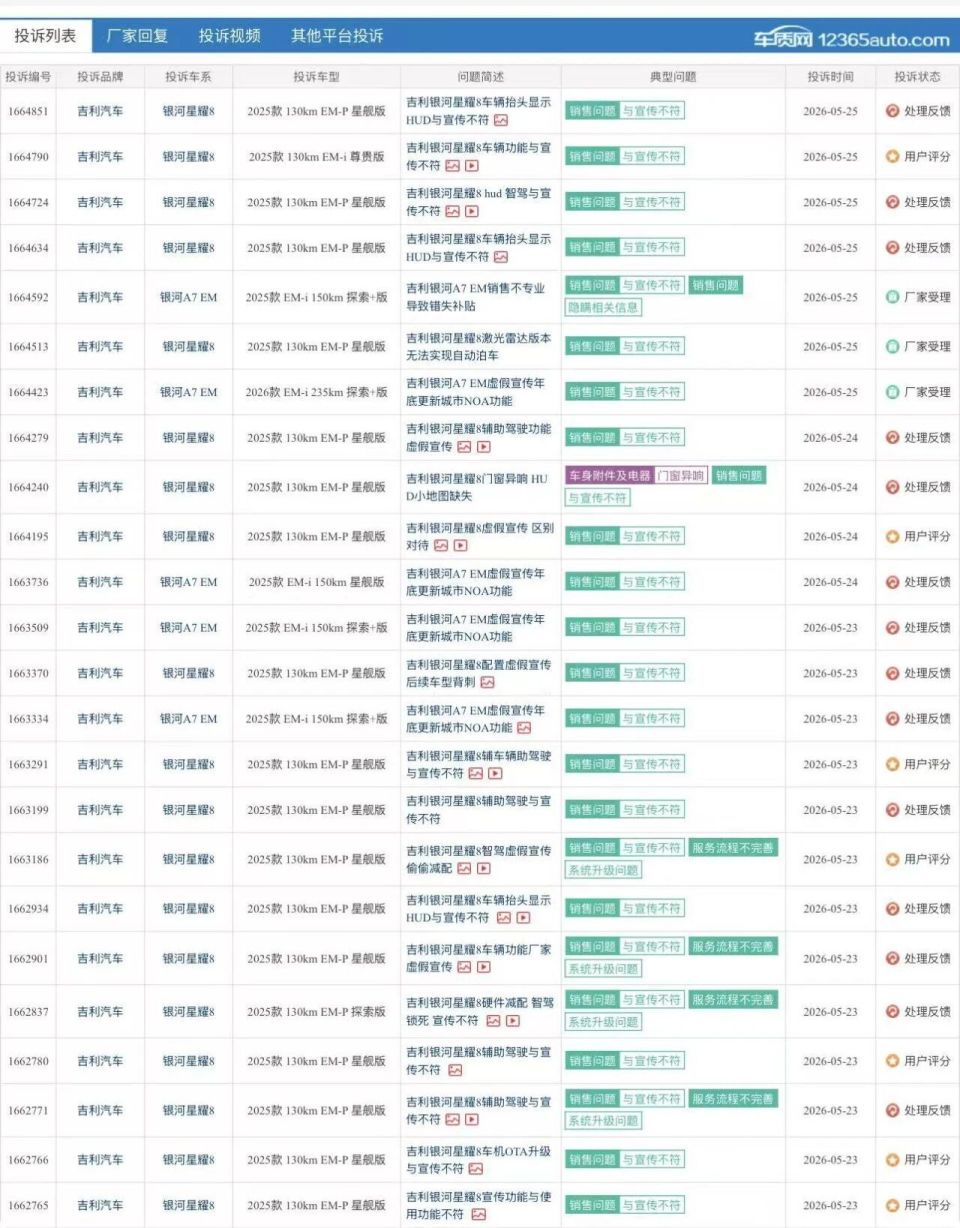Switch to 其他平台投诉 tab
The height and width of the screenshot is (1228, 960).
pos(337,36)
